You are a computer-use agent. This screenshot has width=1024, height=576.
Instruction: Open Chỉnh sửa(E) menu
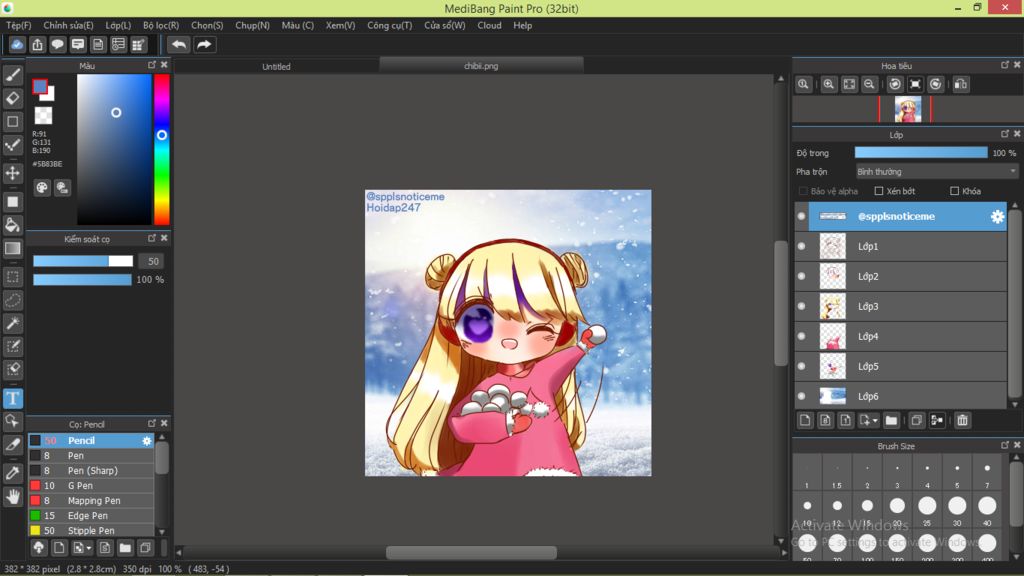[x=68, y=25]
